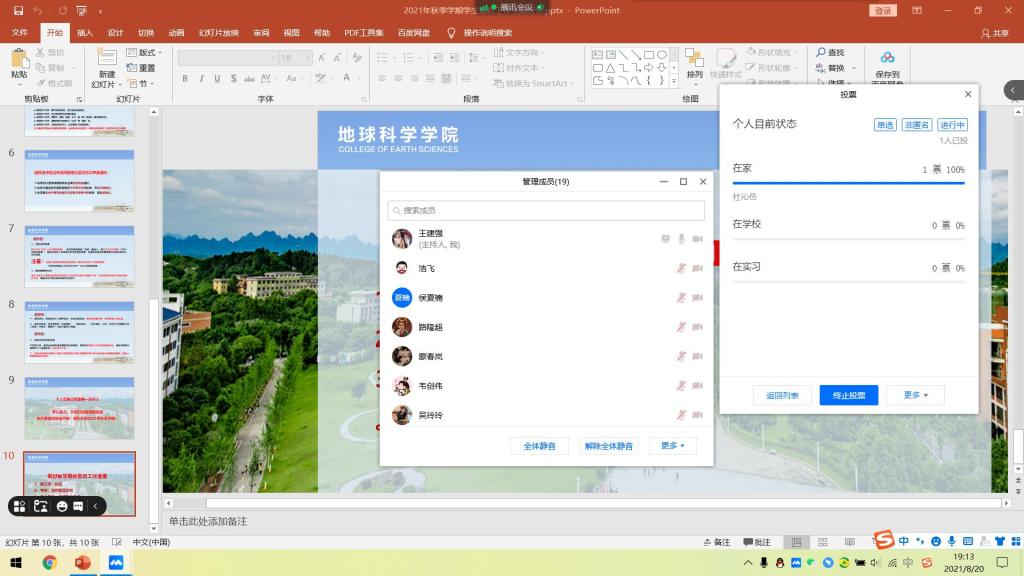Expand 更多 dropdown in the voting panel
Viewport: 1024px width, 576px height.
coord(916,395)
